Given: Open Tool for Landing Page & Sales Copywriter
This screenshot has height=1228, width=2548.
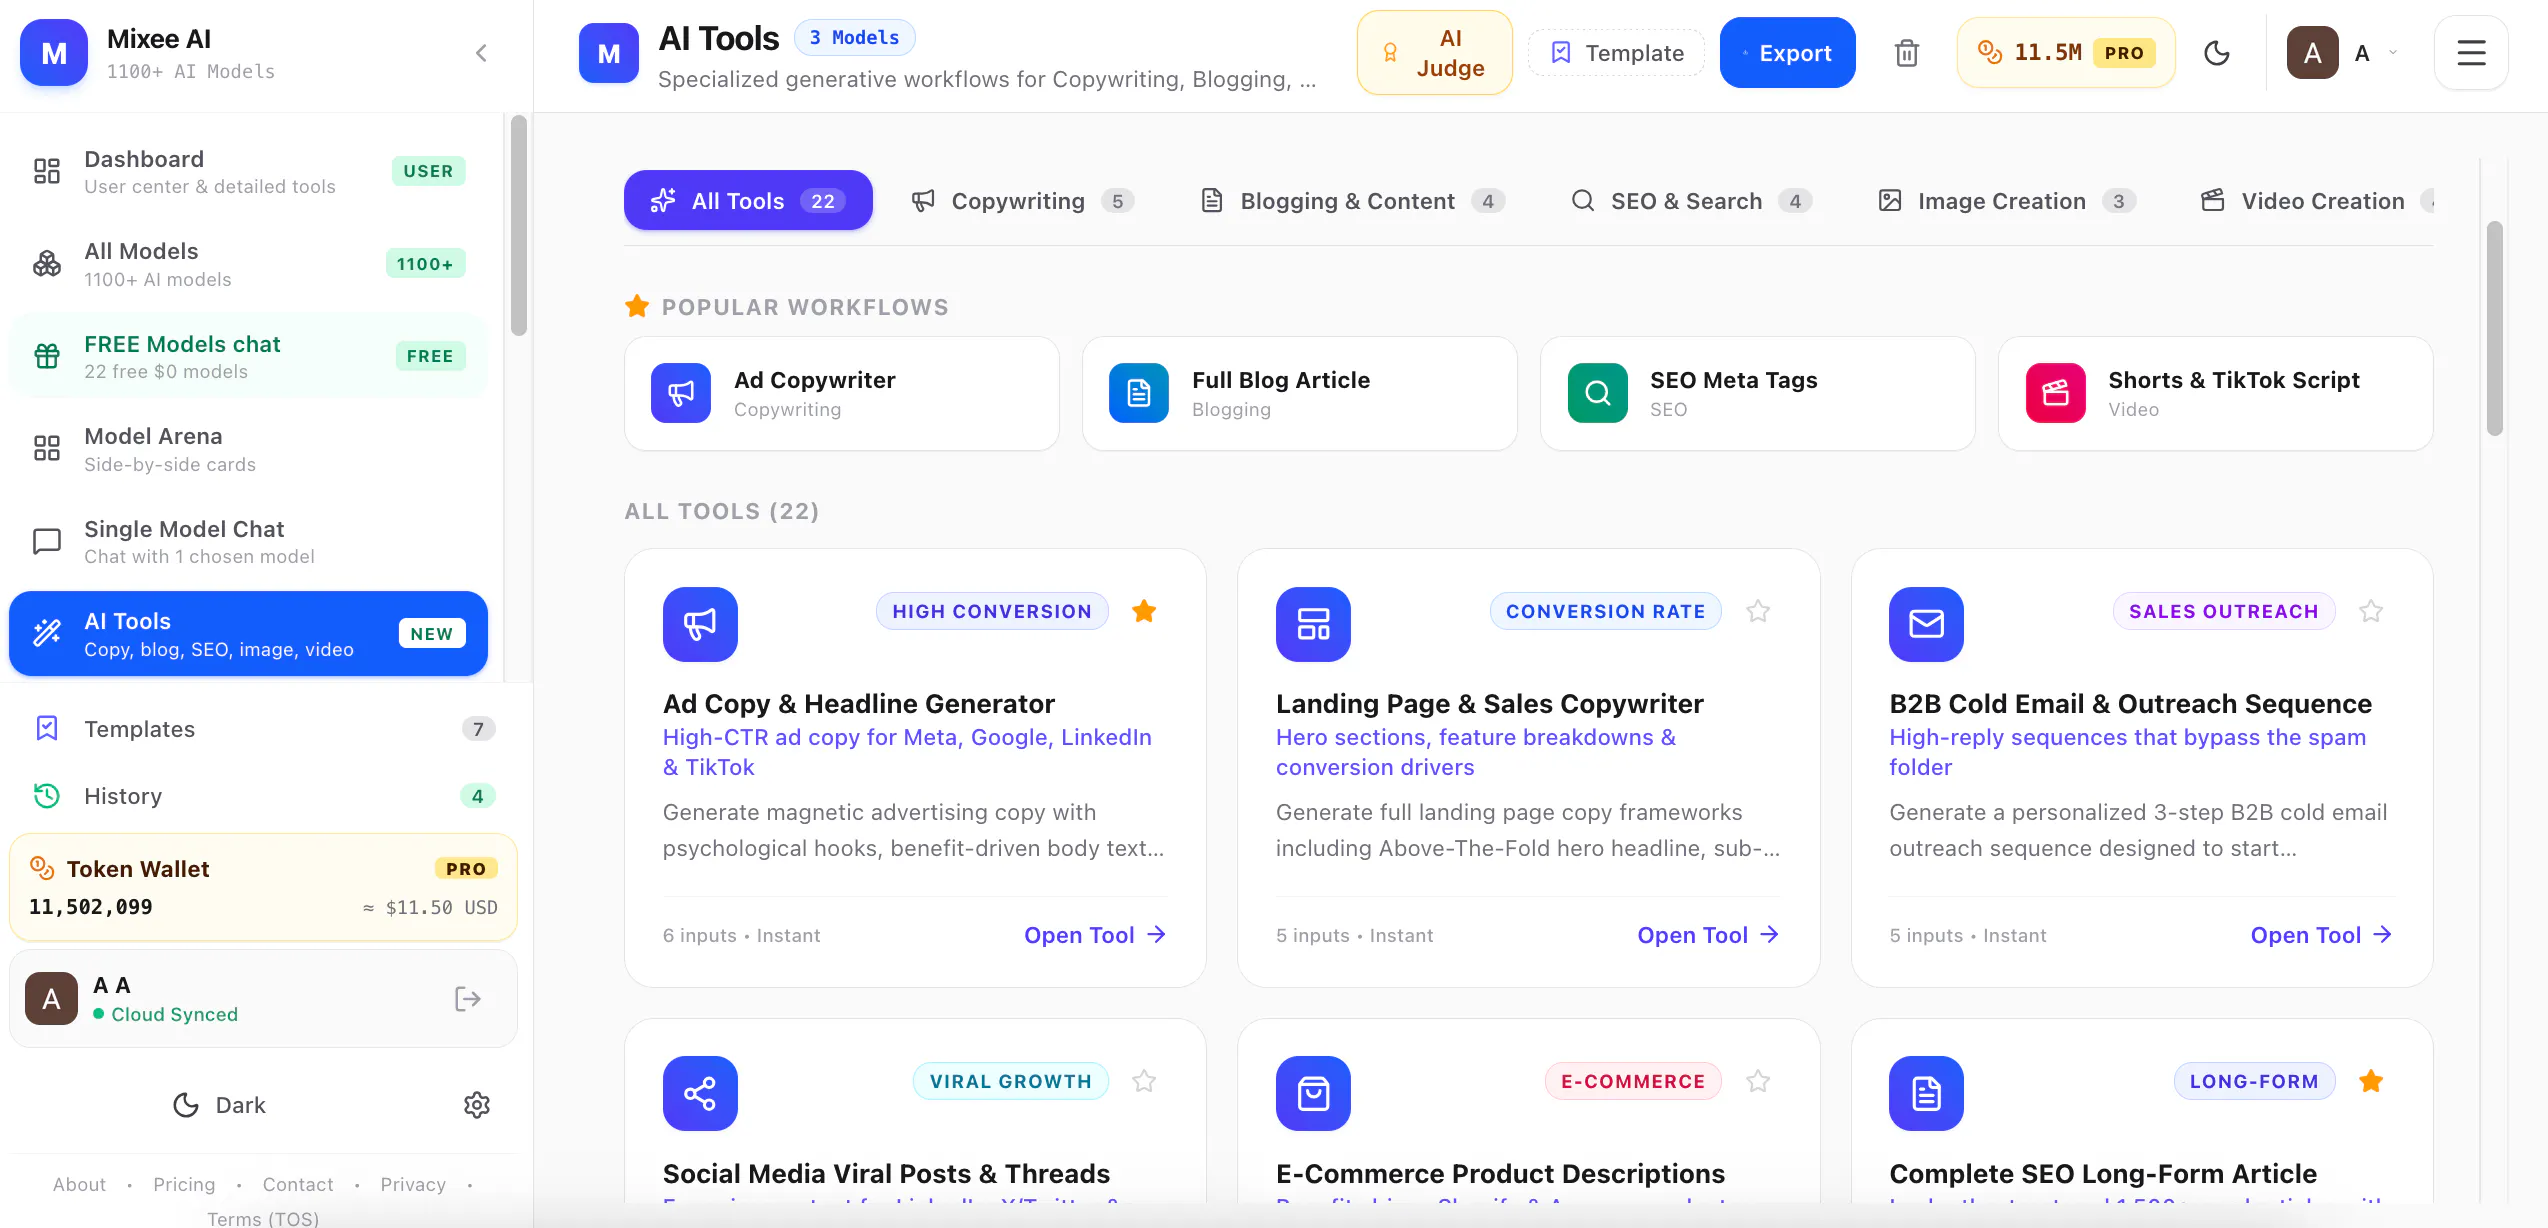Looking at the screenshot, I should point(1708,935).
